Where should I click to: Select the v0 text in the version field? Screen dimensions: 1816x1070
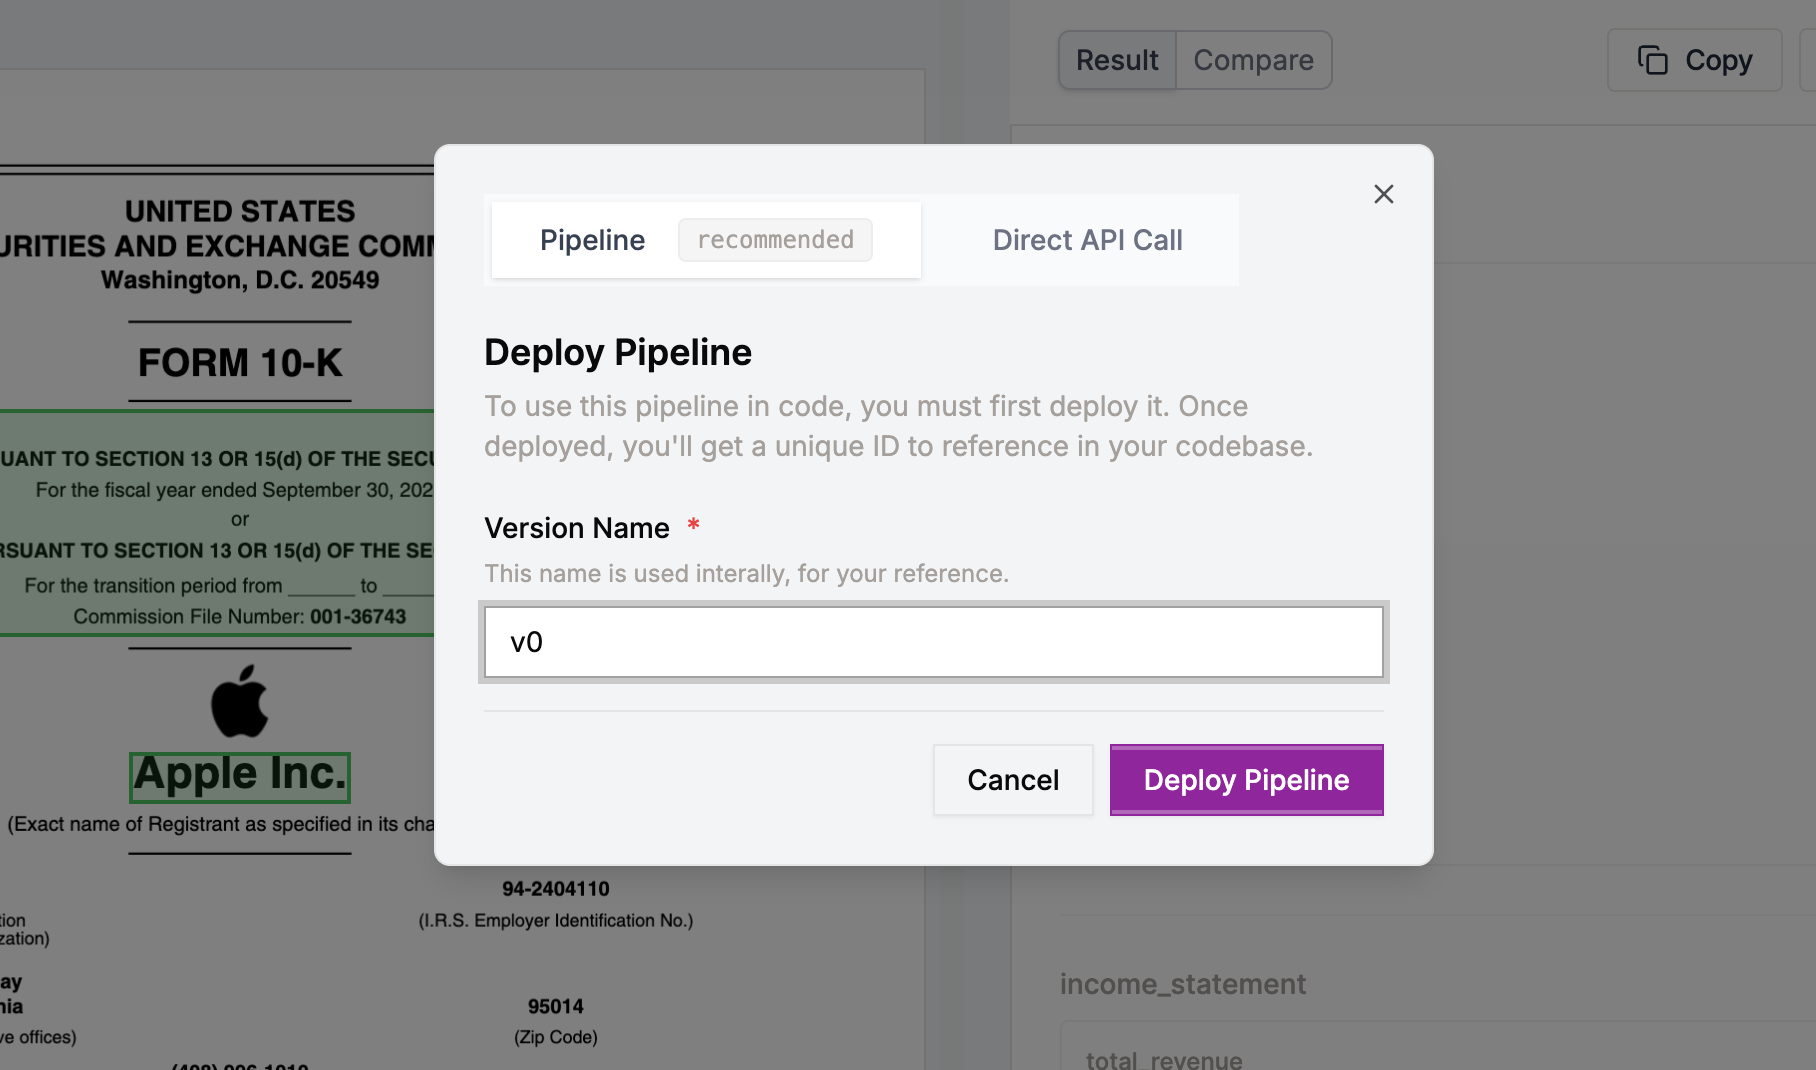coord(527,642)
